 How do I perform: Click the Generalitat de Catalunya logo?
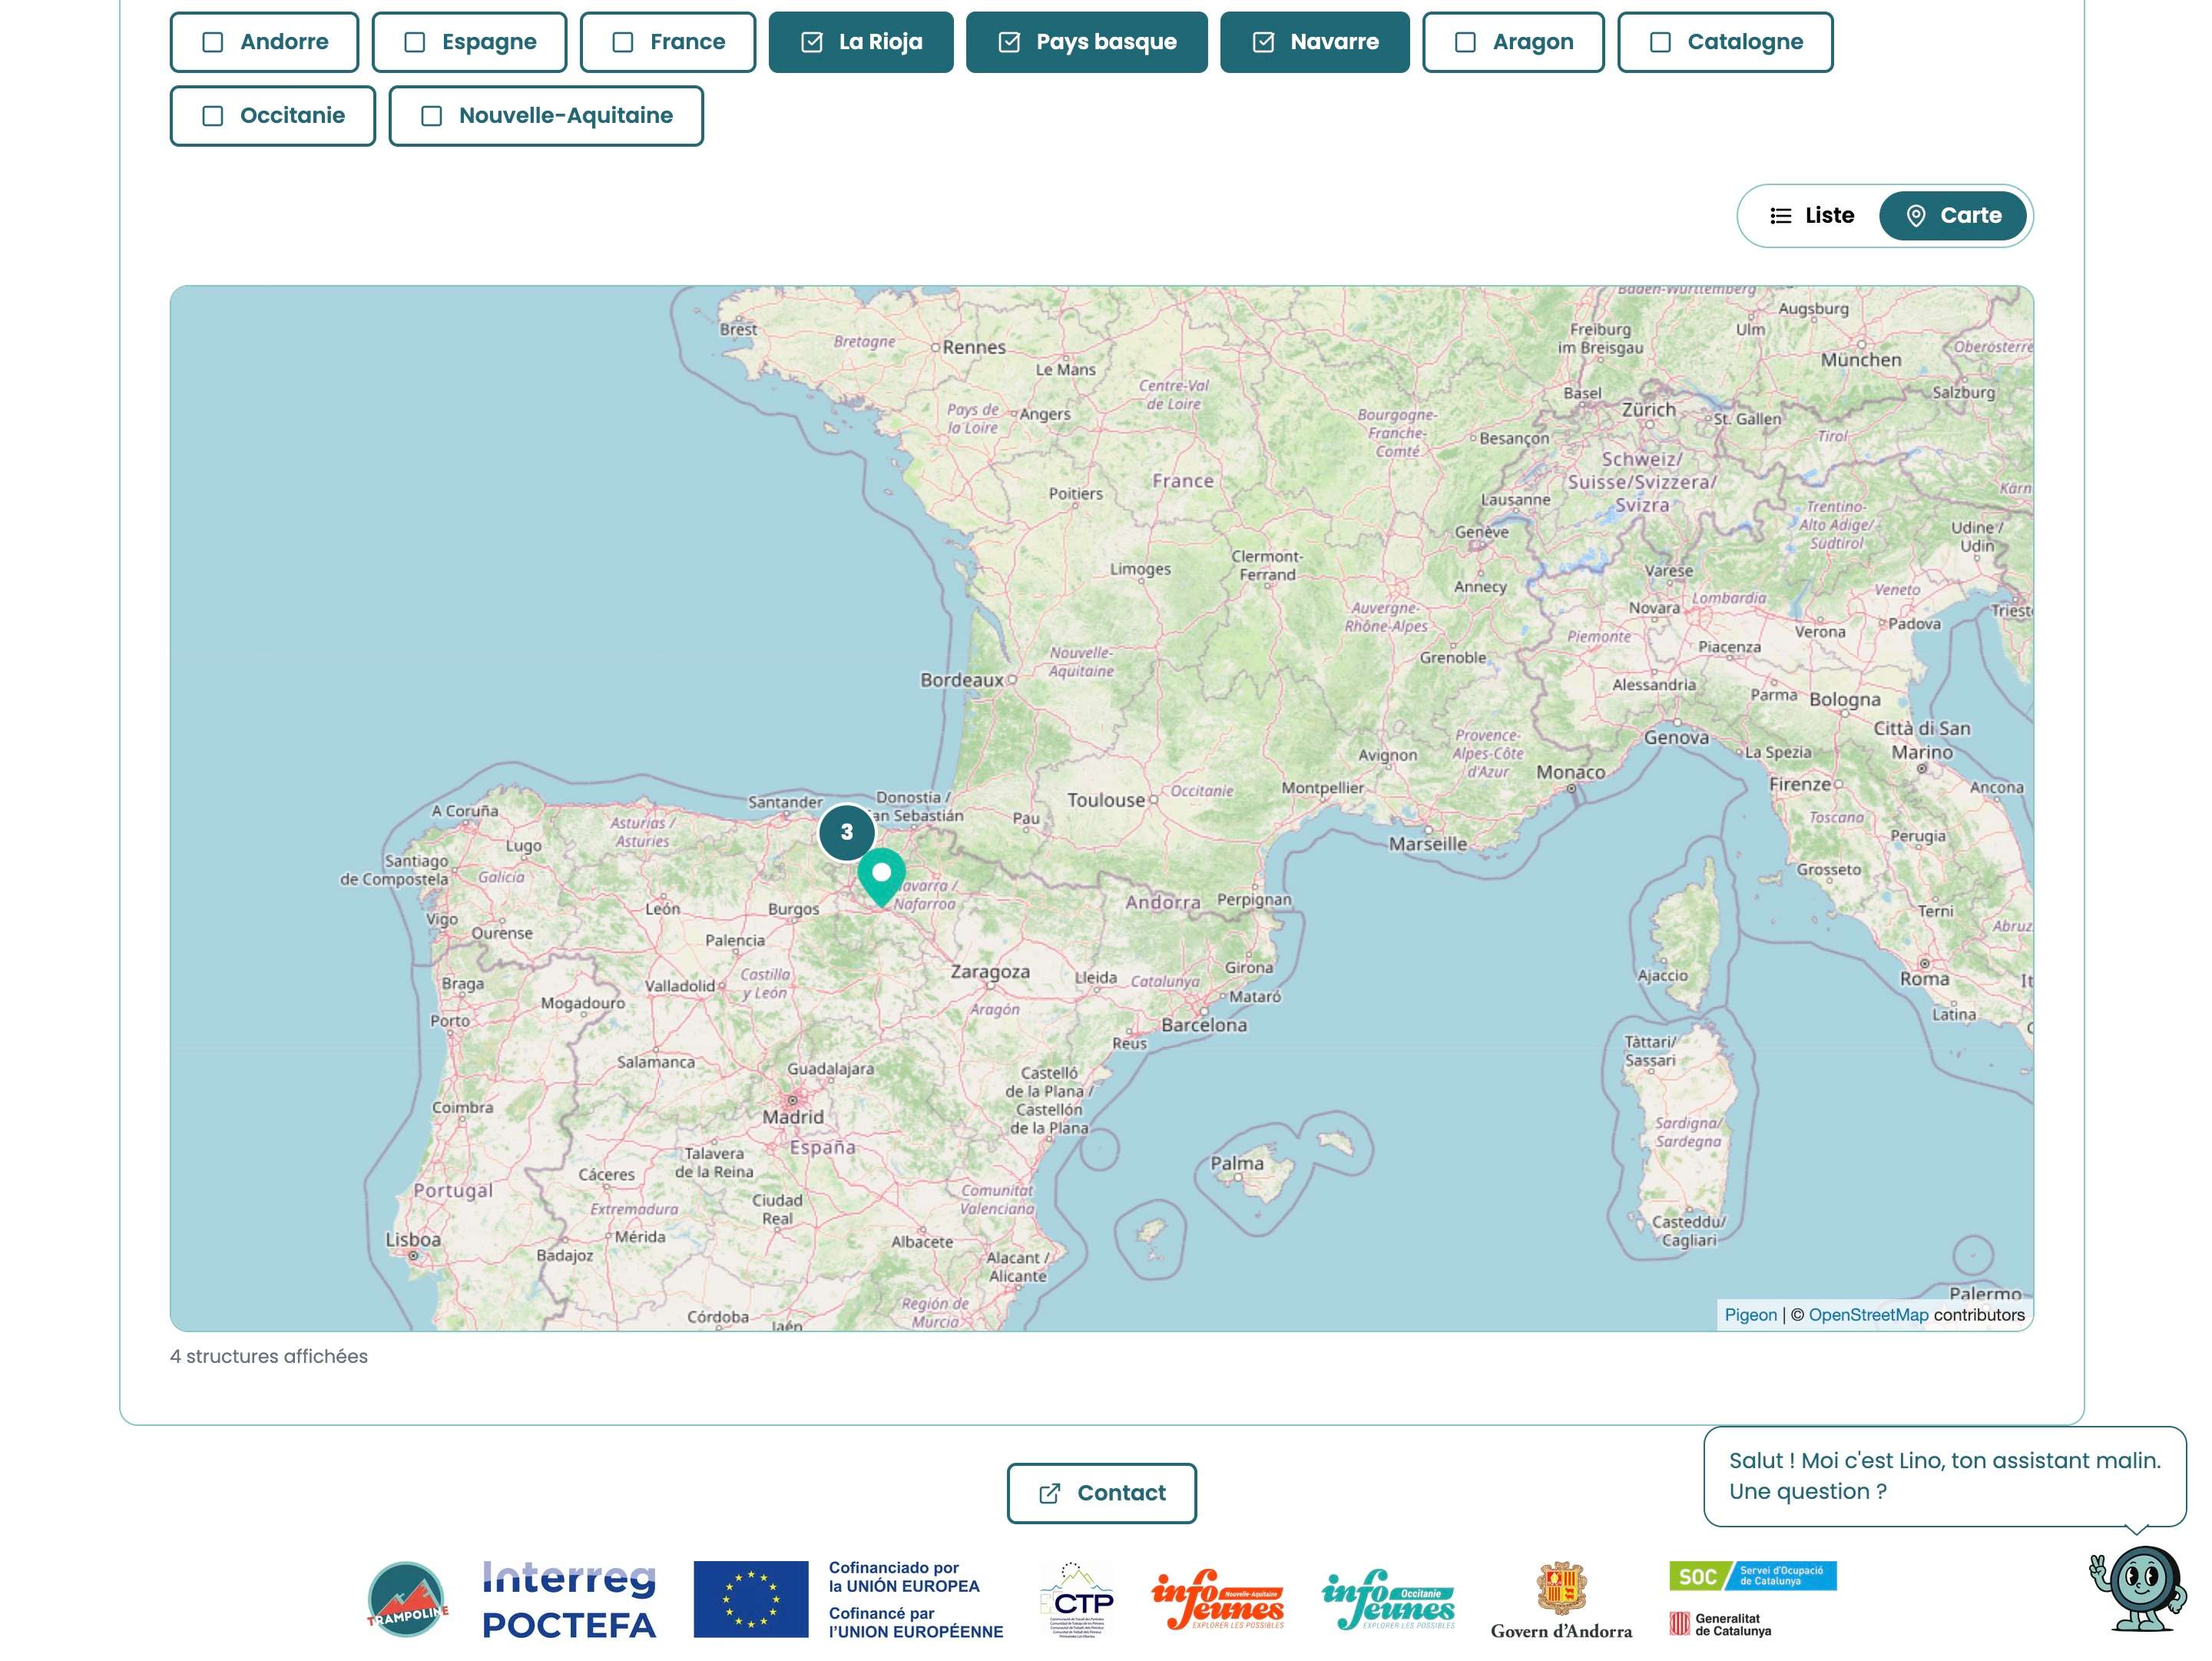(1720, 1624)
